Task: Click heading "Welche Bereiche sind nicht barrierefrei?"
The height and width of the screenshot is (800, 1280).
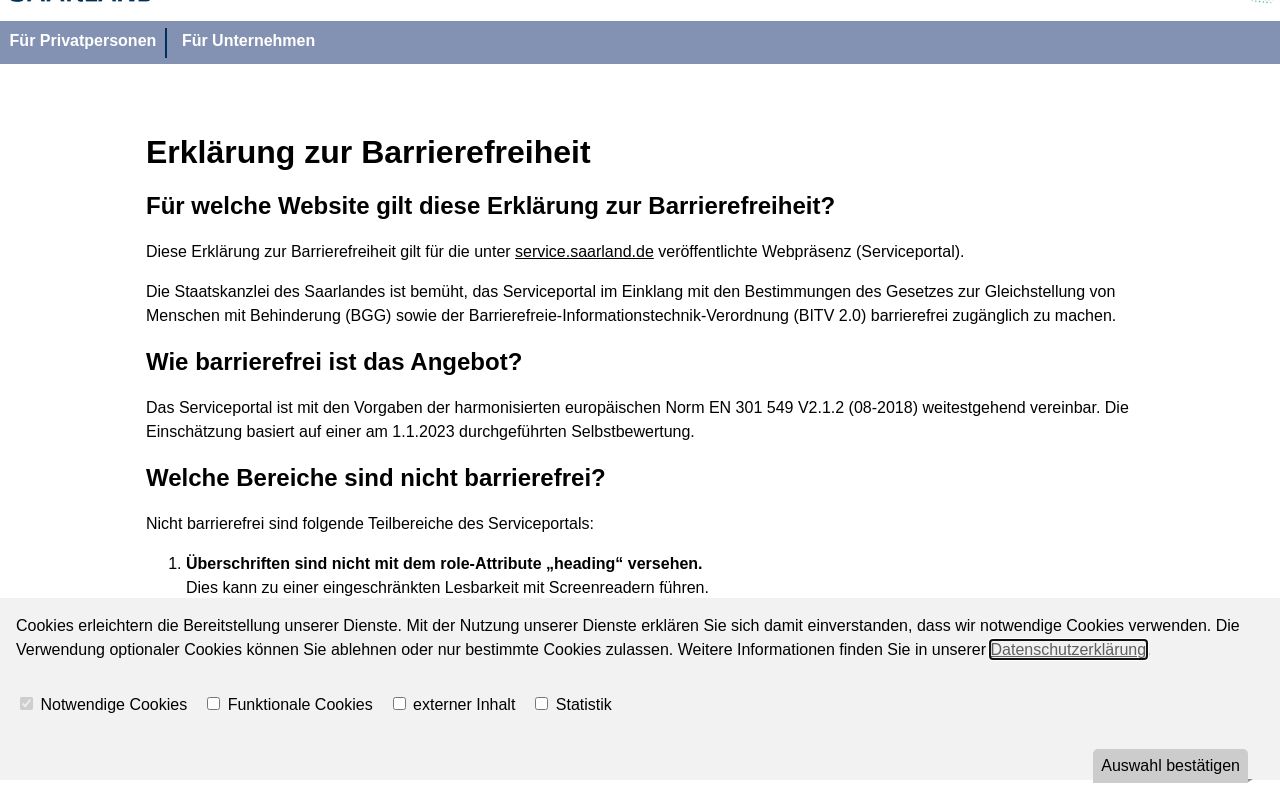Action: 376,478
